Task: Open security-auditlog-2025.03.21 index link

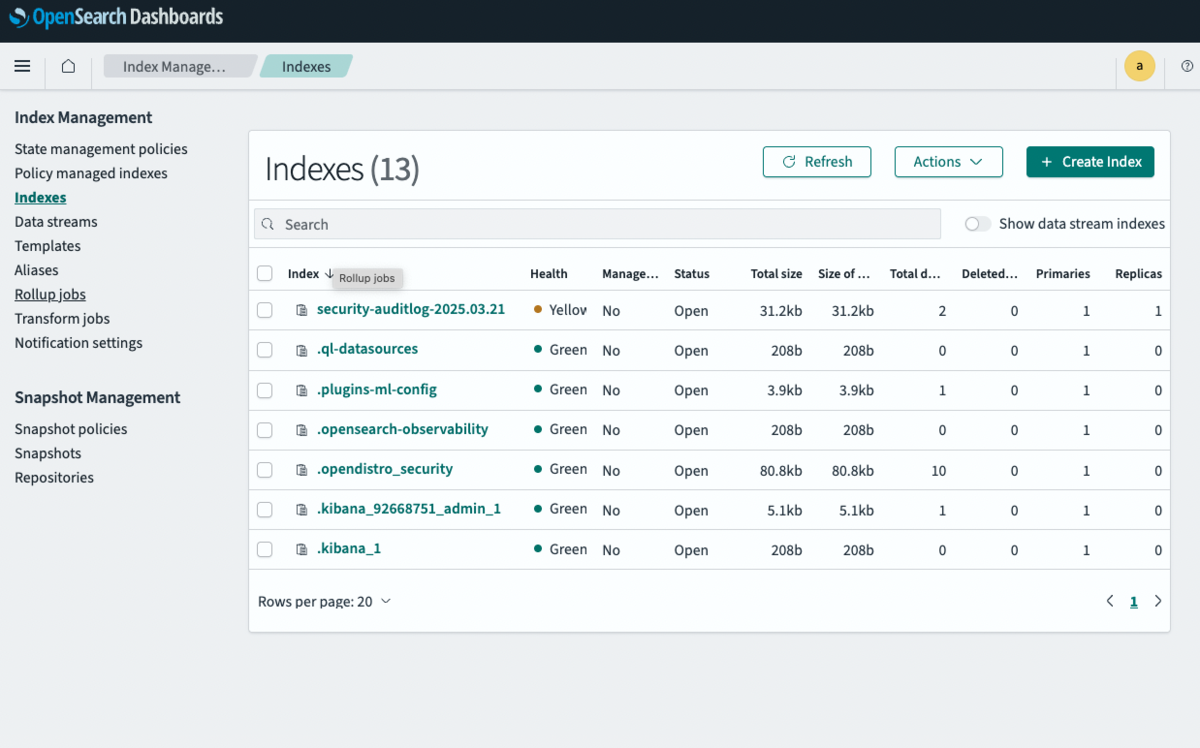Action: [411, 310]
